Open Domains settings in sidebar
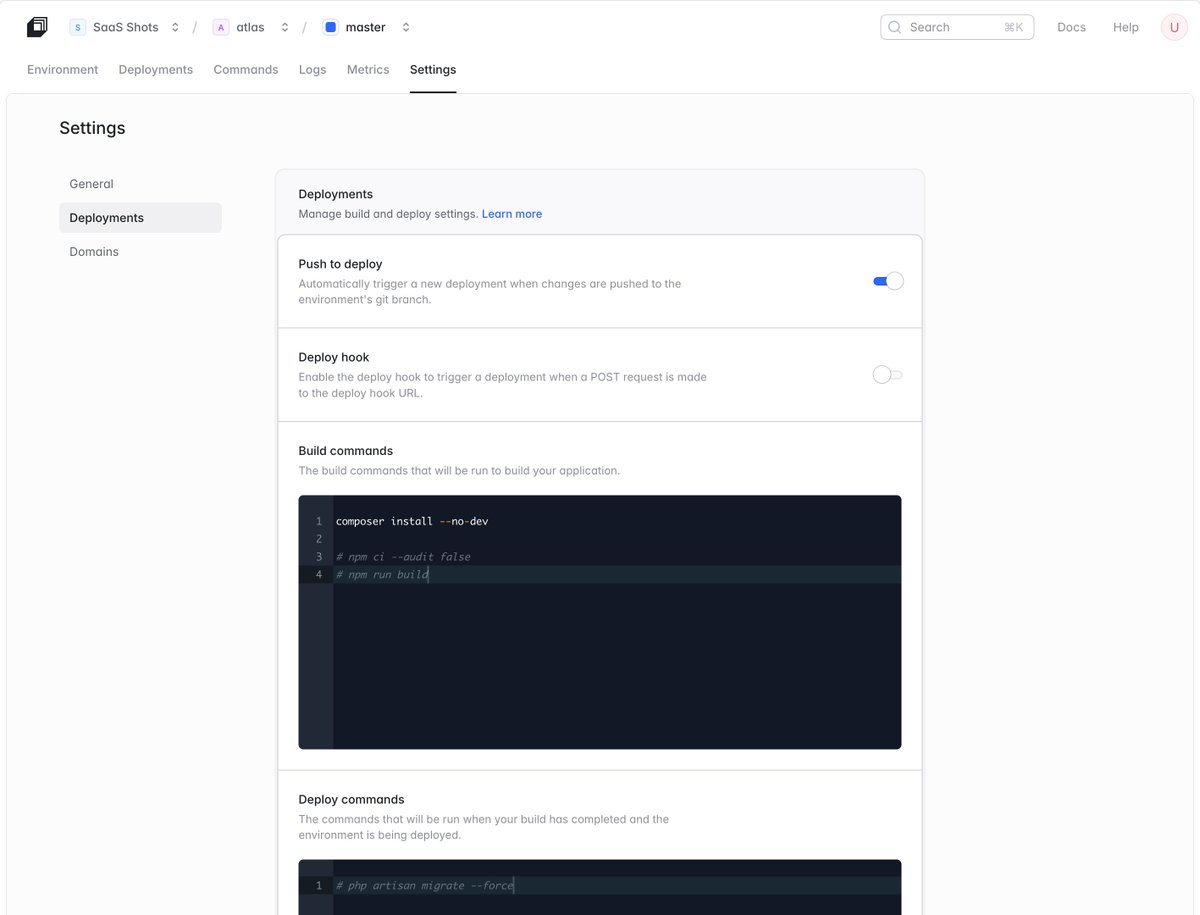The width and height of the screenshot is (1200, 915). pyautogui.click(x=140, y=252)
